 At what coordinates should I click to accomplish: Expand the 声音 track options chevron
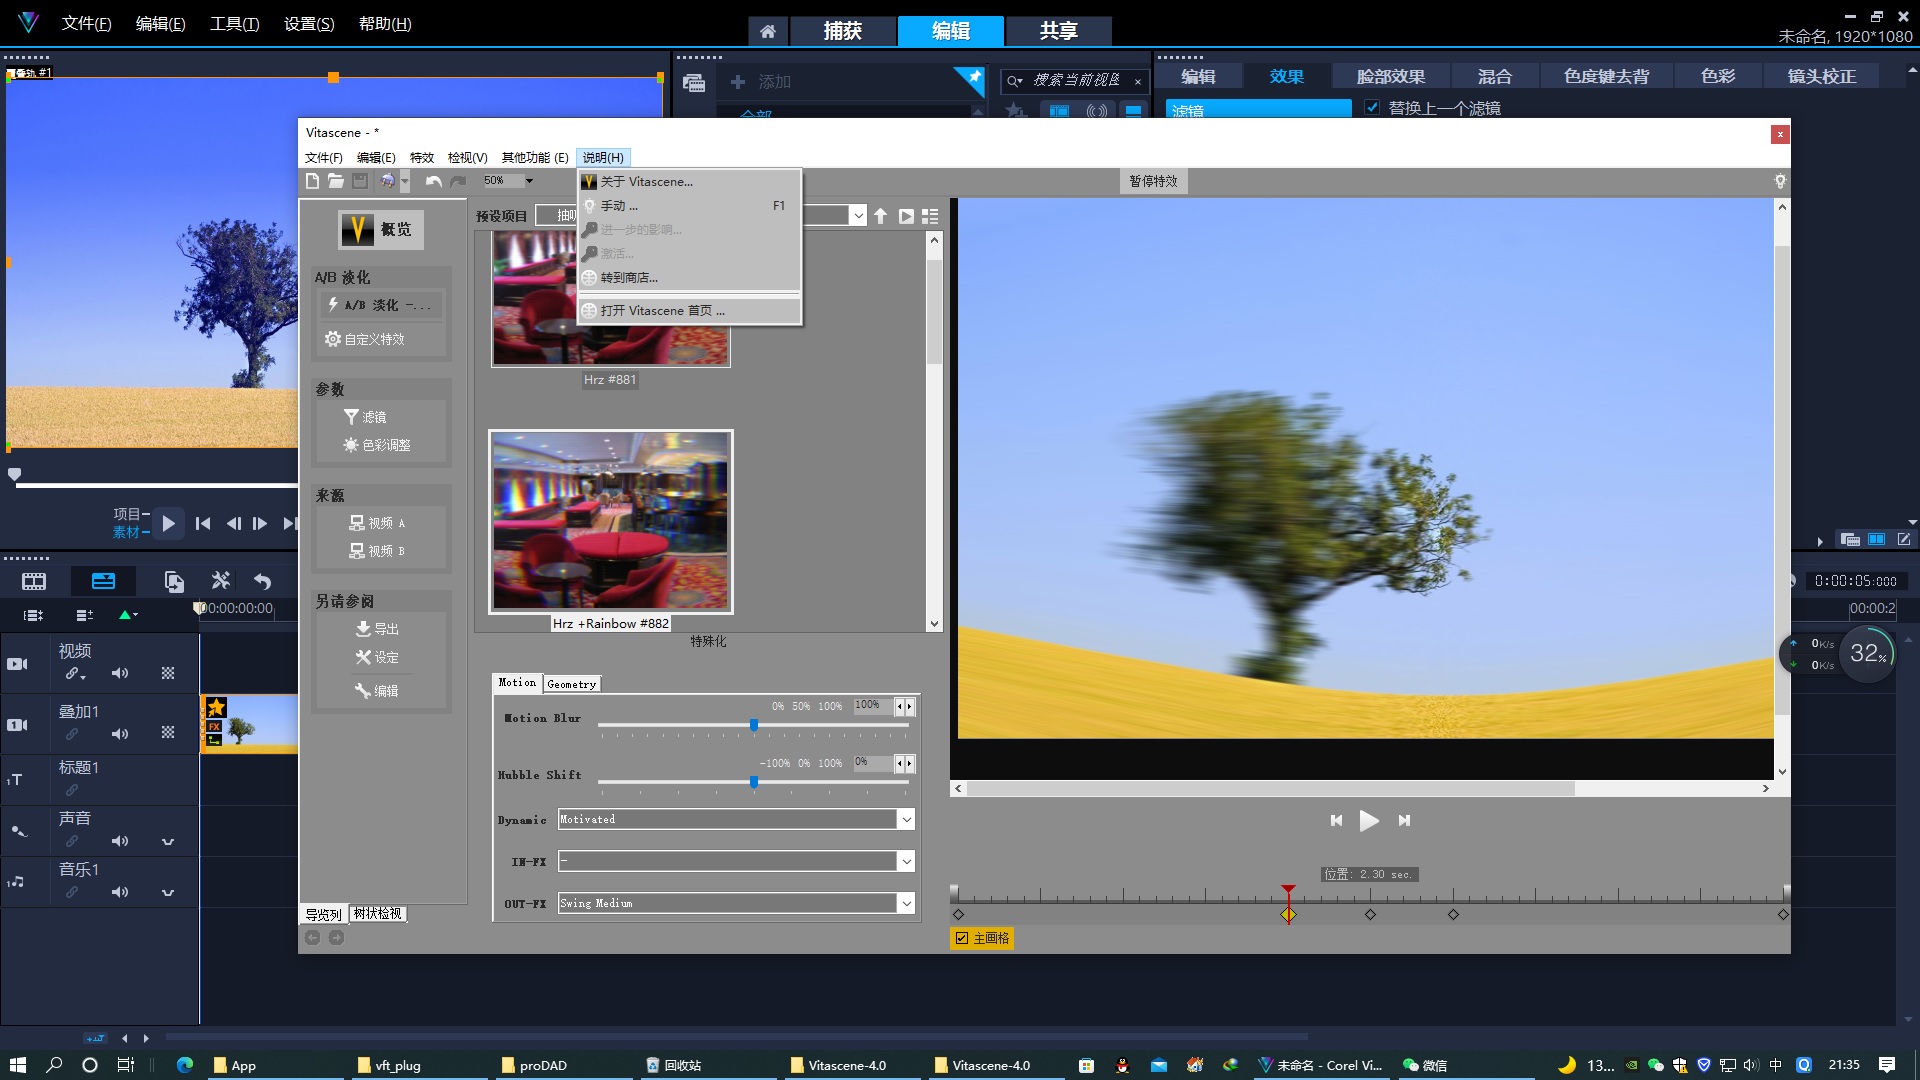(x=168, y=842)
